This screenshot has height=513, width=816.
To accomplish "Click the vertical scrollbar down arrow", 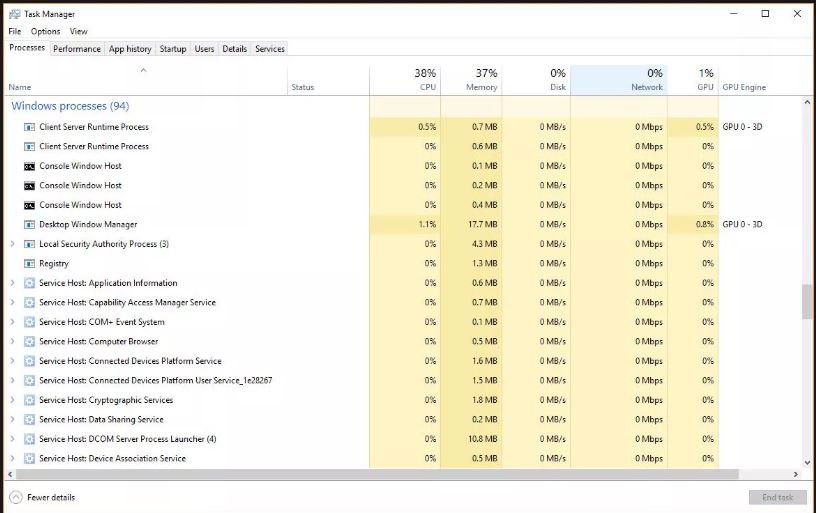I will (x=807, y=462).
